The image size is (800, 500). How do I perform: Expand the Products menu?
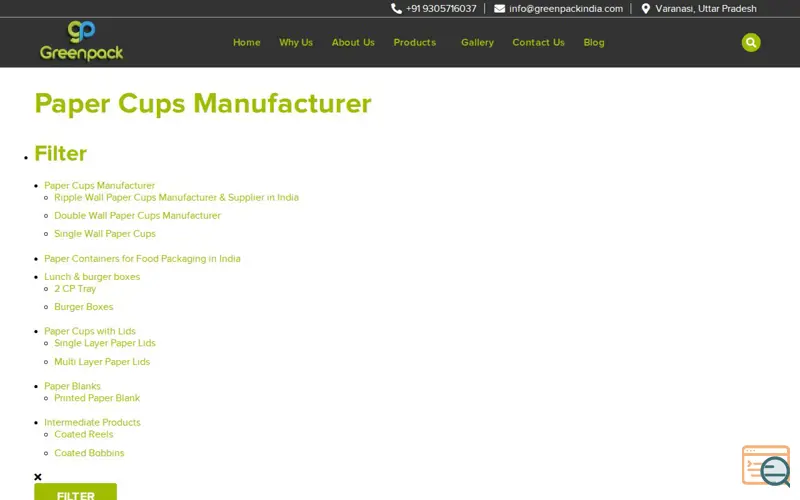(414, 42)
